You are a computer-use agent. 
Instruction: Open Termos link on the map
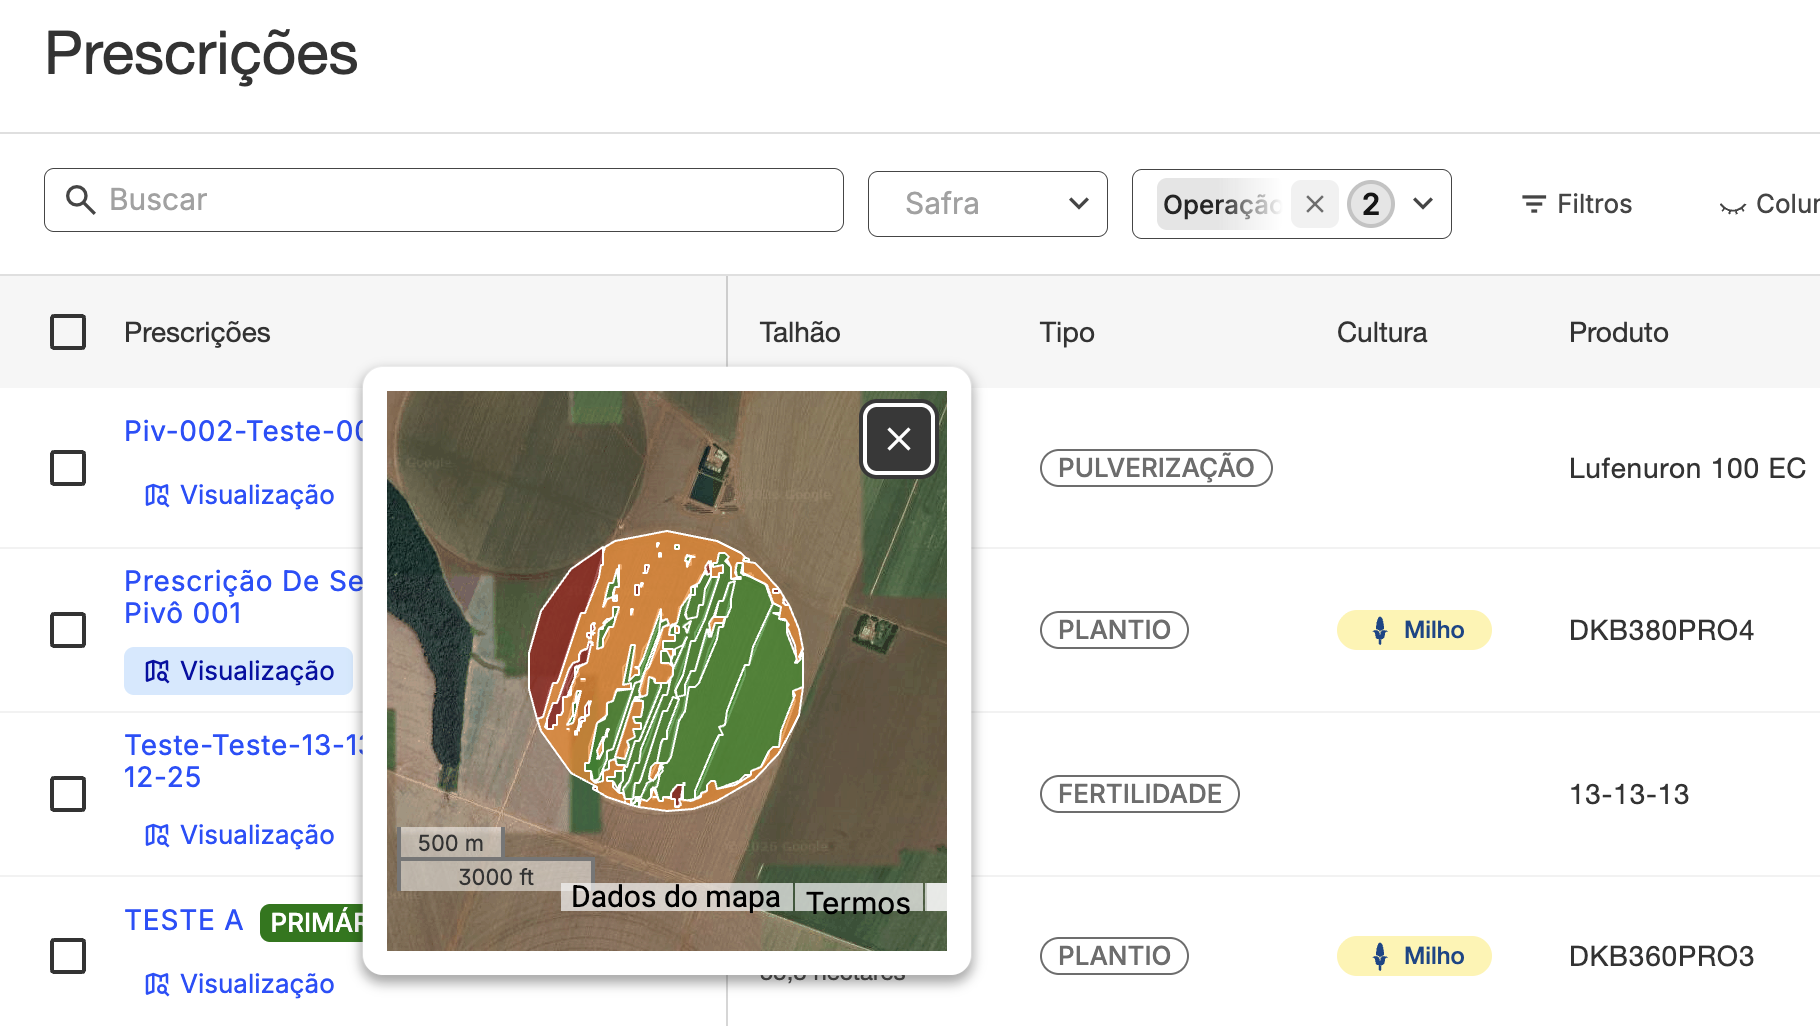click(x=858, y=902)
